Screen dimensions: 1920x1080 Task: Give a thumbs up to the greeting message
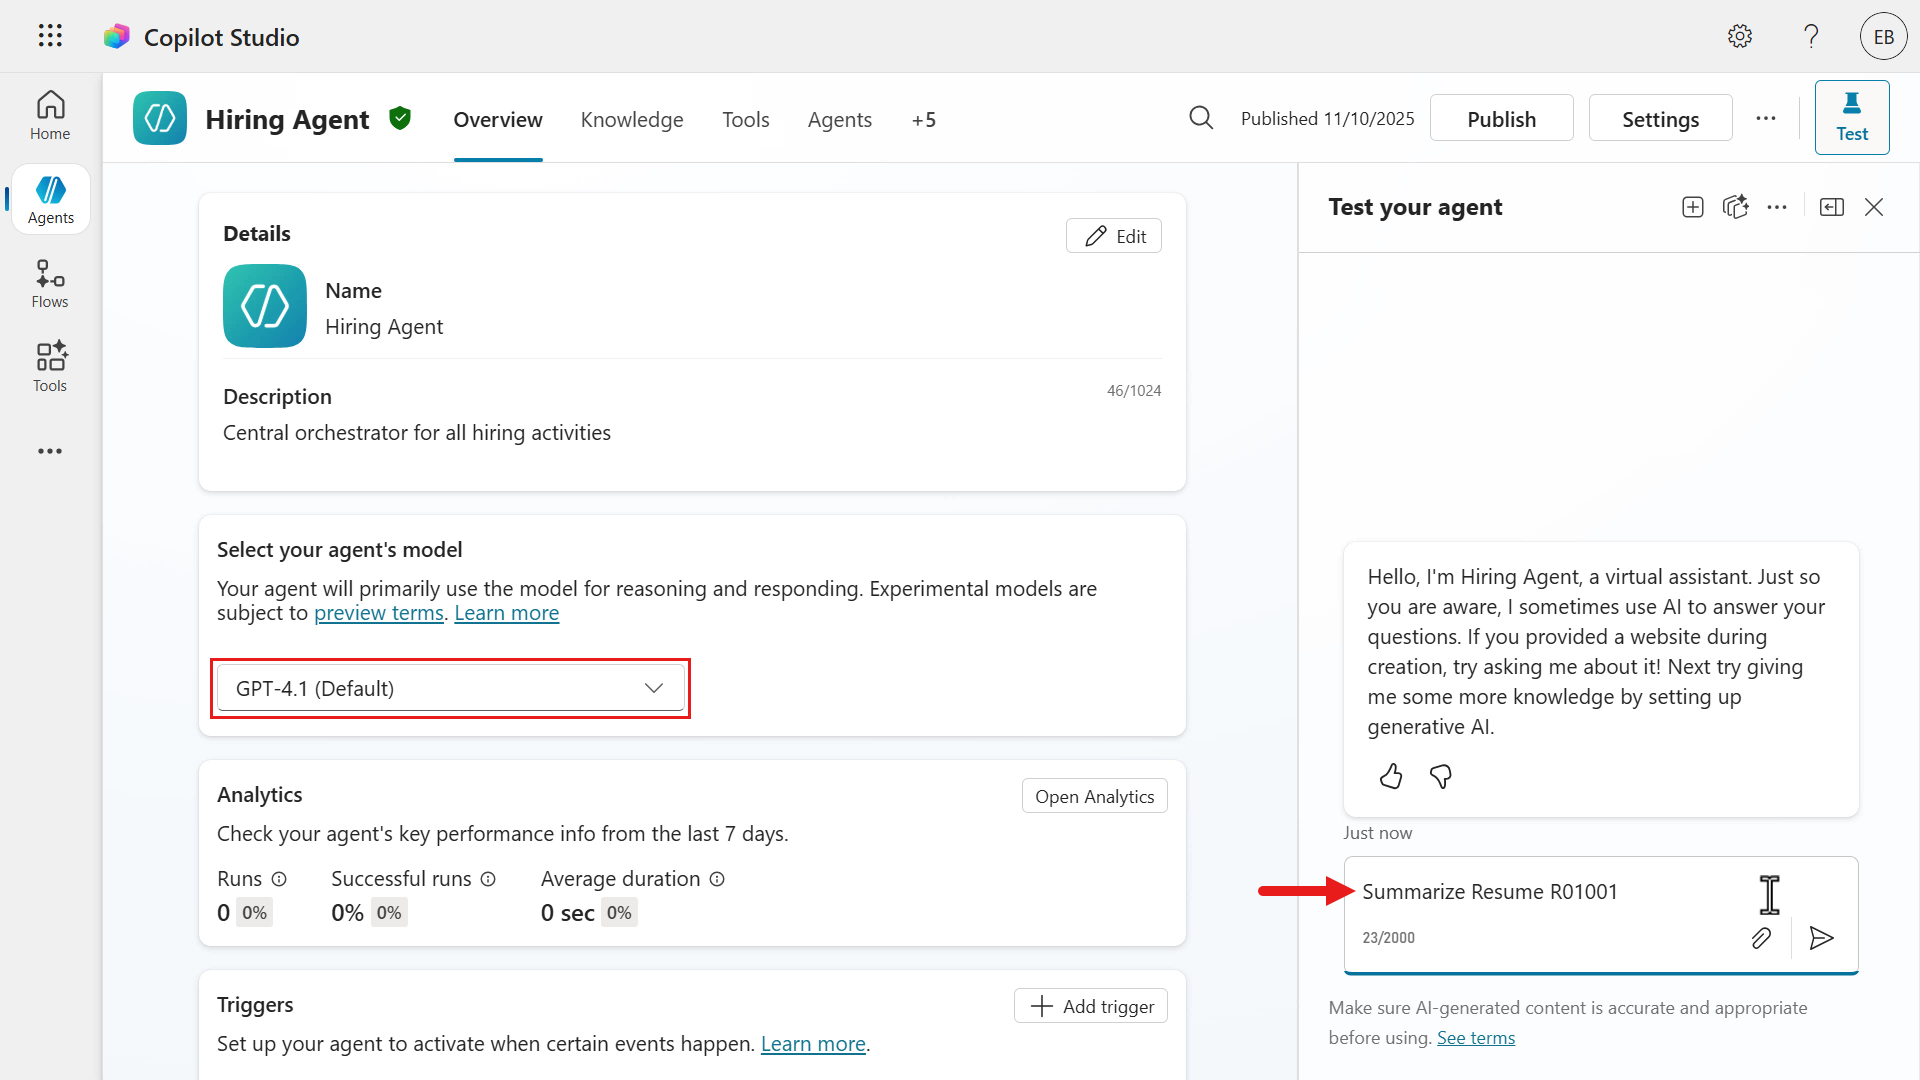tap(1390, 777)
